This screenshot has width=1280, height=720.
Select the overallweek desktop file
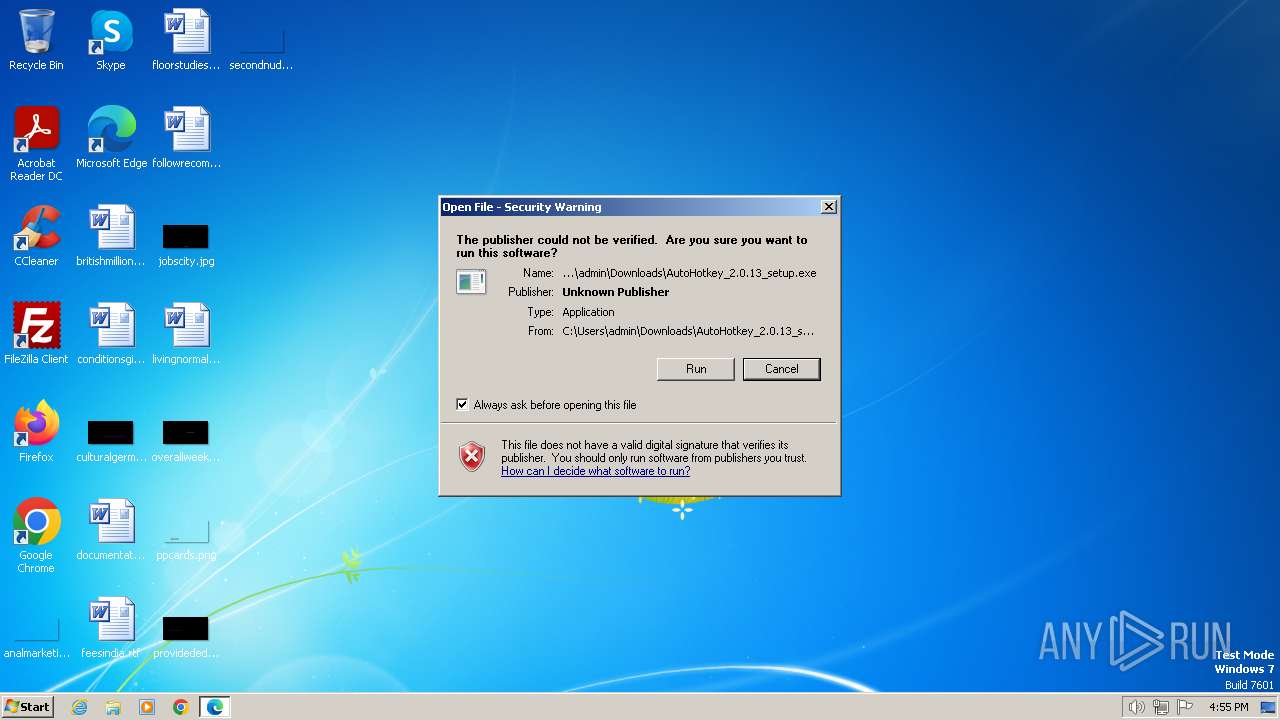(186, 441)
